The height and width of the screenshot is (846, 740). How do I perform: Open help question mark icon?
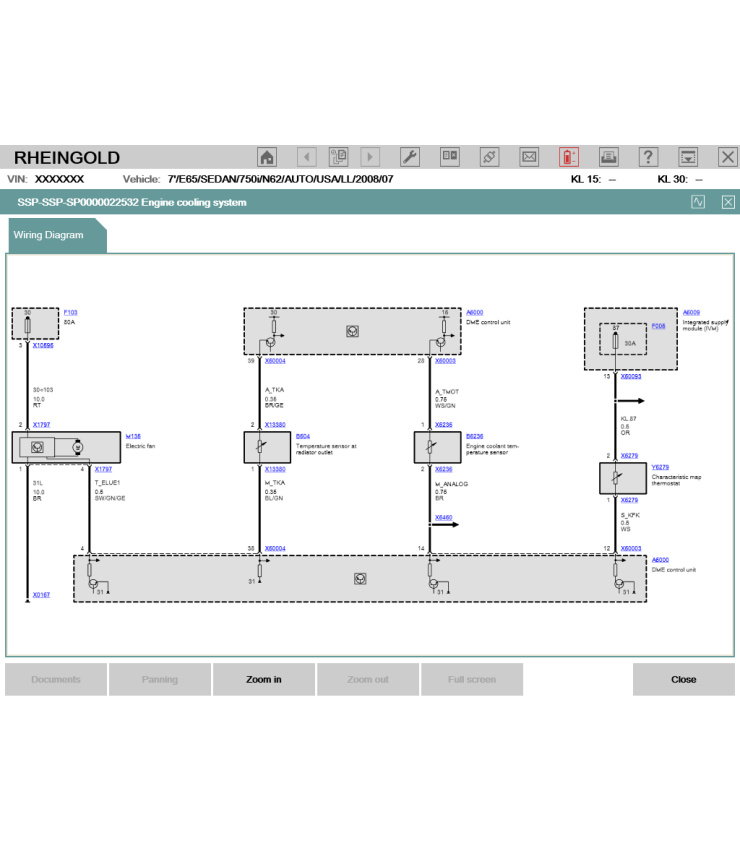tap(648, 157)
